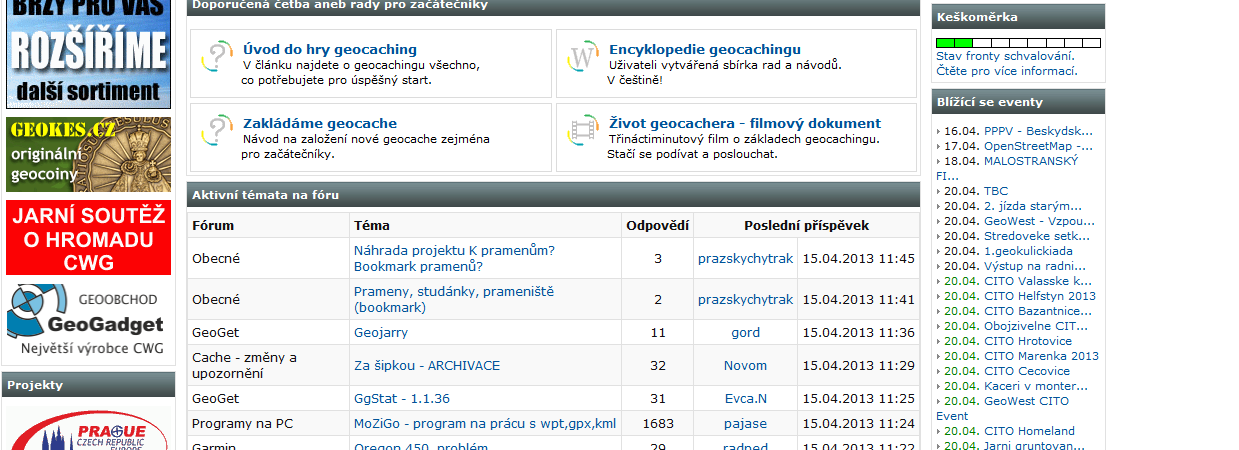Open prazskychytrak profile in the 11:45 row

point(745,258)
